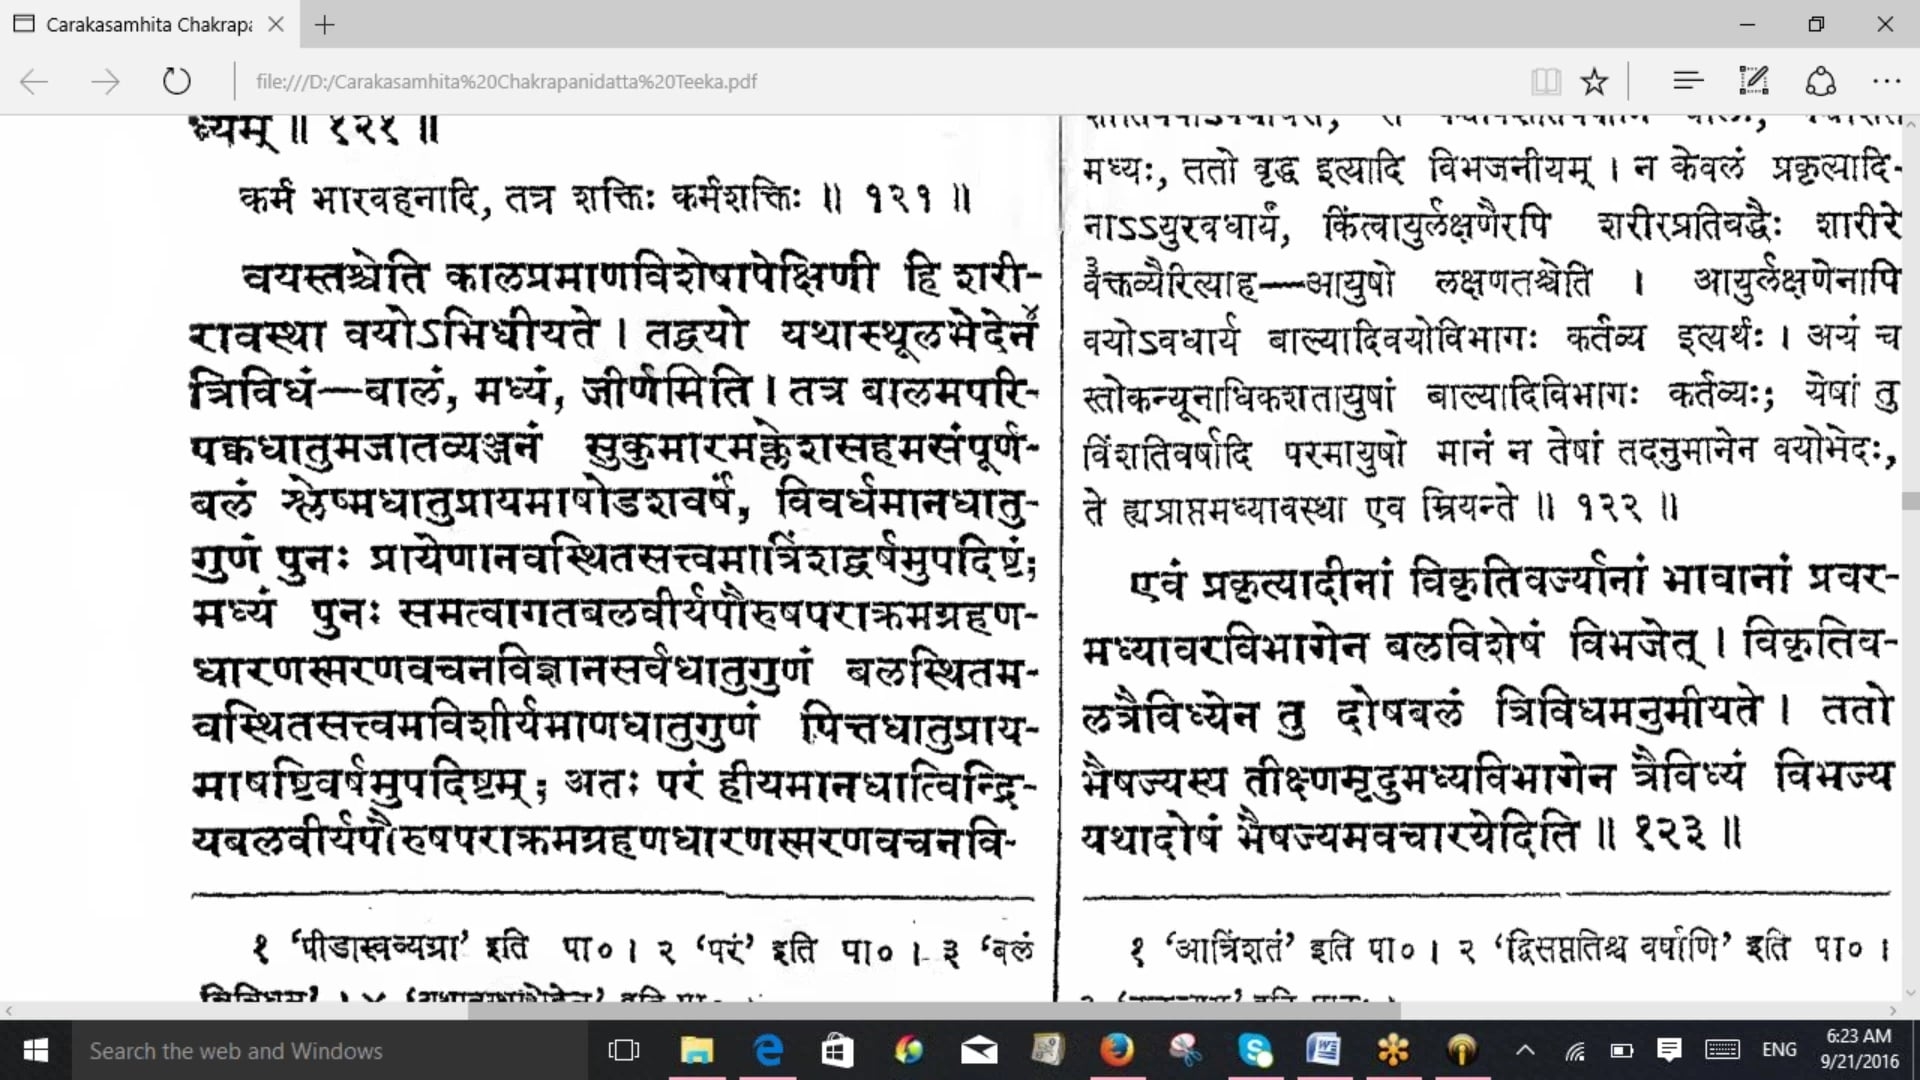This screenshot has width=1920, height=1080.
Task: Make a Web Note pen icon
Action: coord(1753,81)
